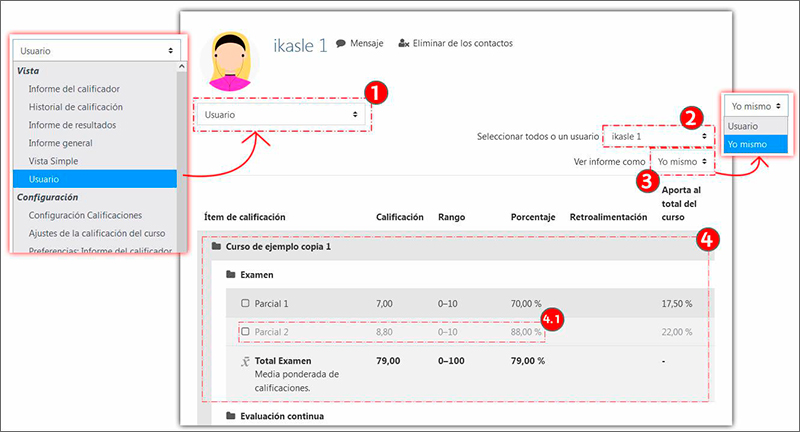Click the Parcial 2 item icon

click(x=245, y=331)
